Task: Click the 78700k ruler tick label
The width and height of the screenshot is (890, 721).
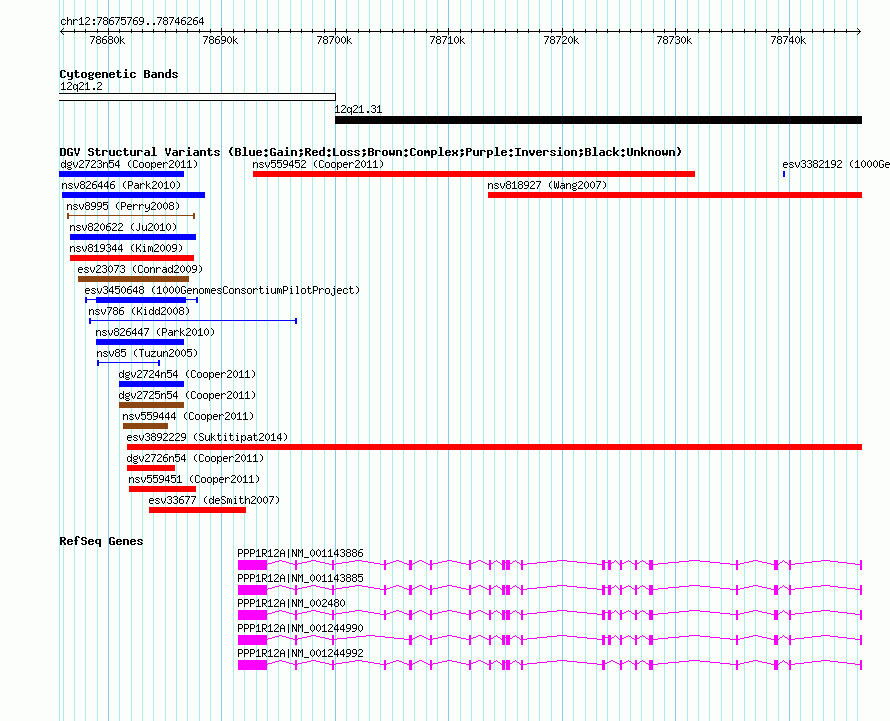Action: [334, 40]
